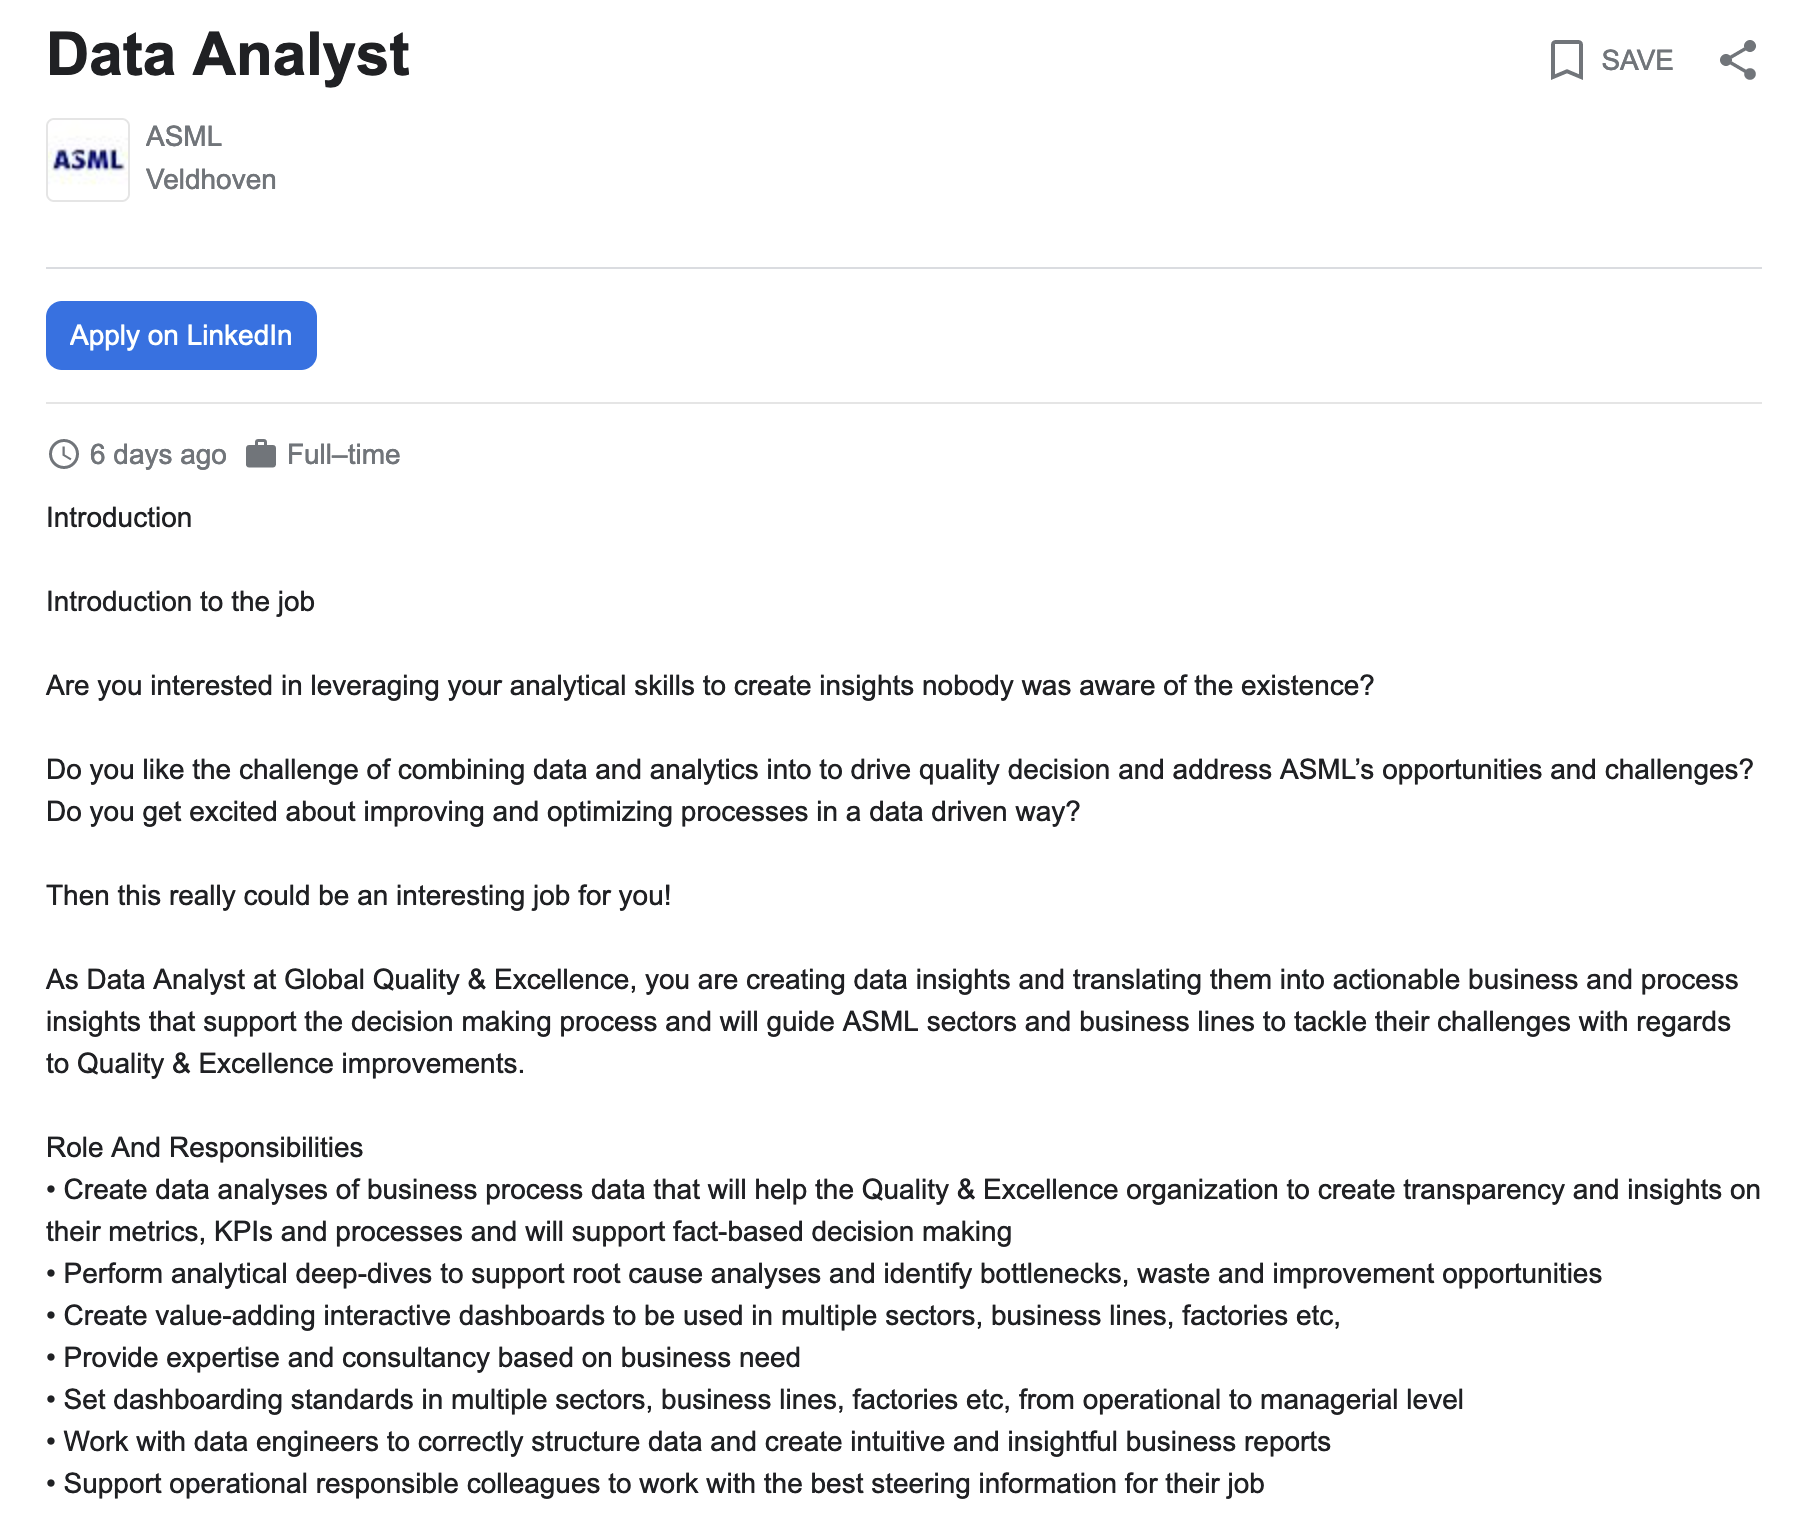The height and width of the screenshot is (1514, 1816).
Task: Click the Work with data engineers bullet
Action: [x=688, y=1441]
